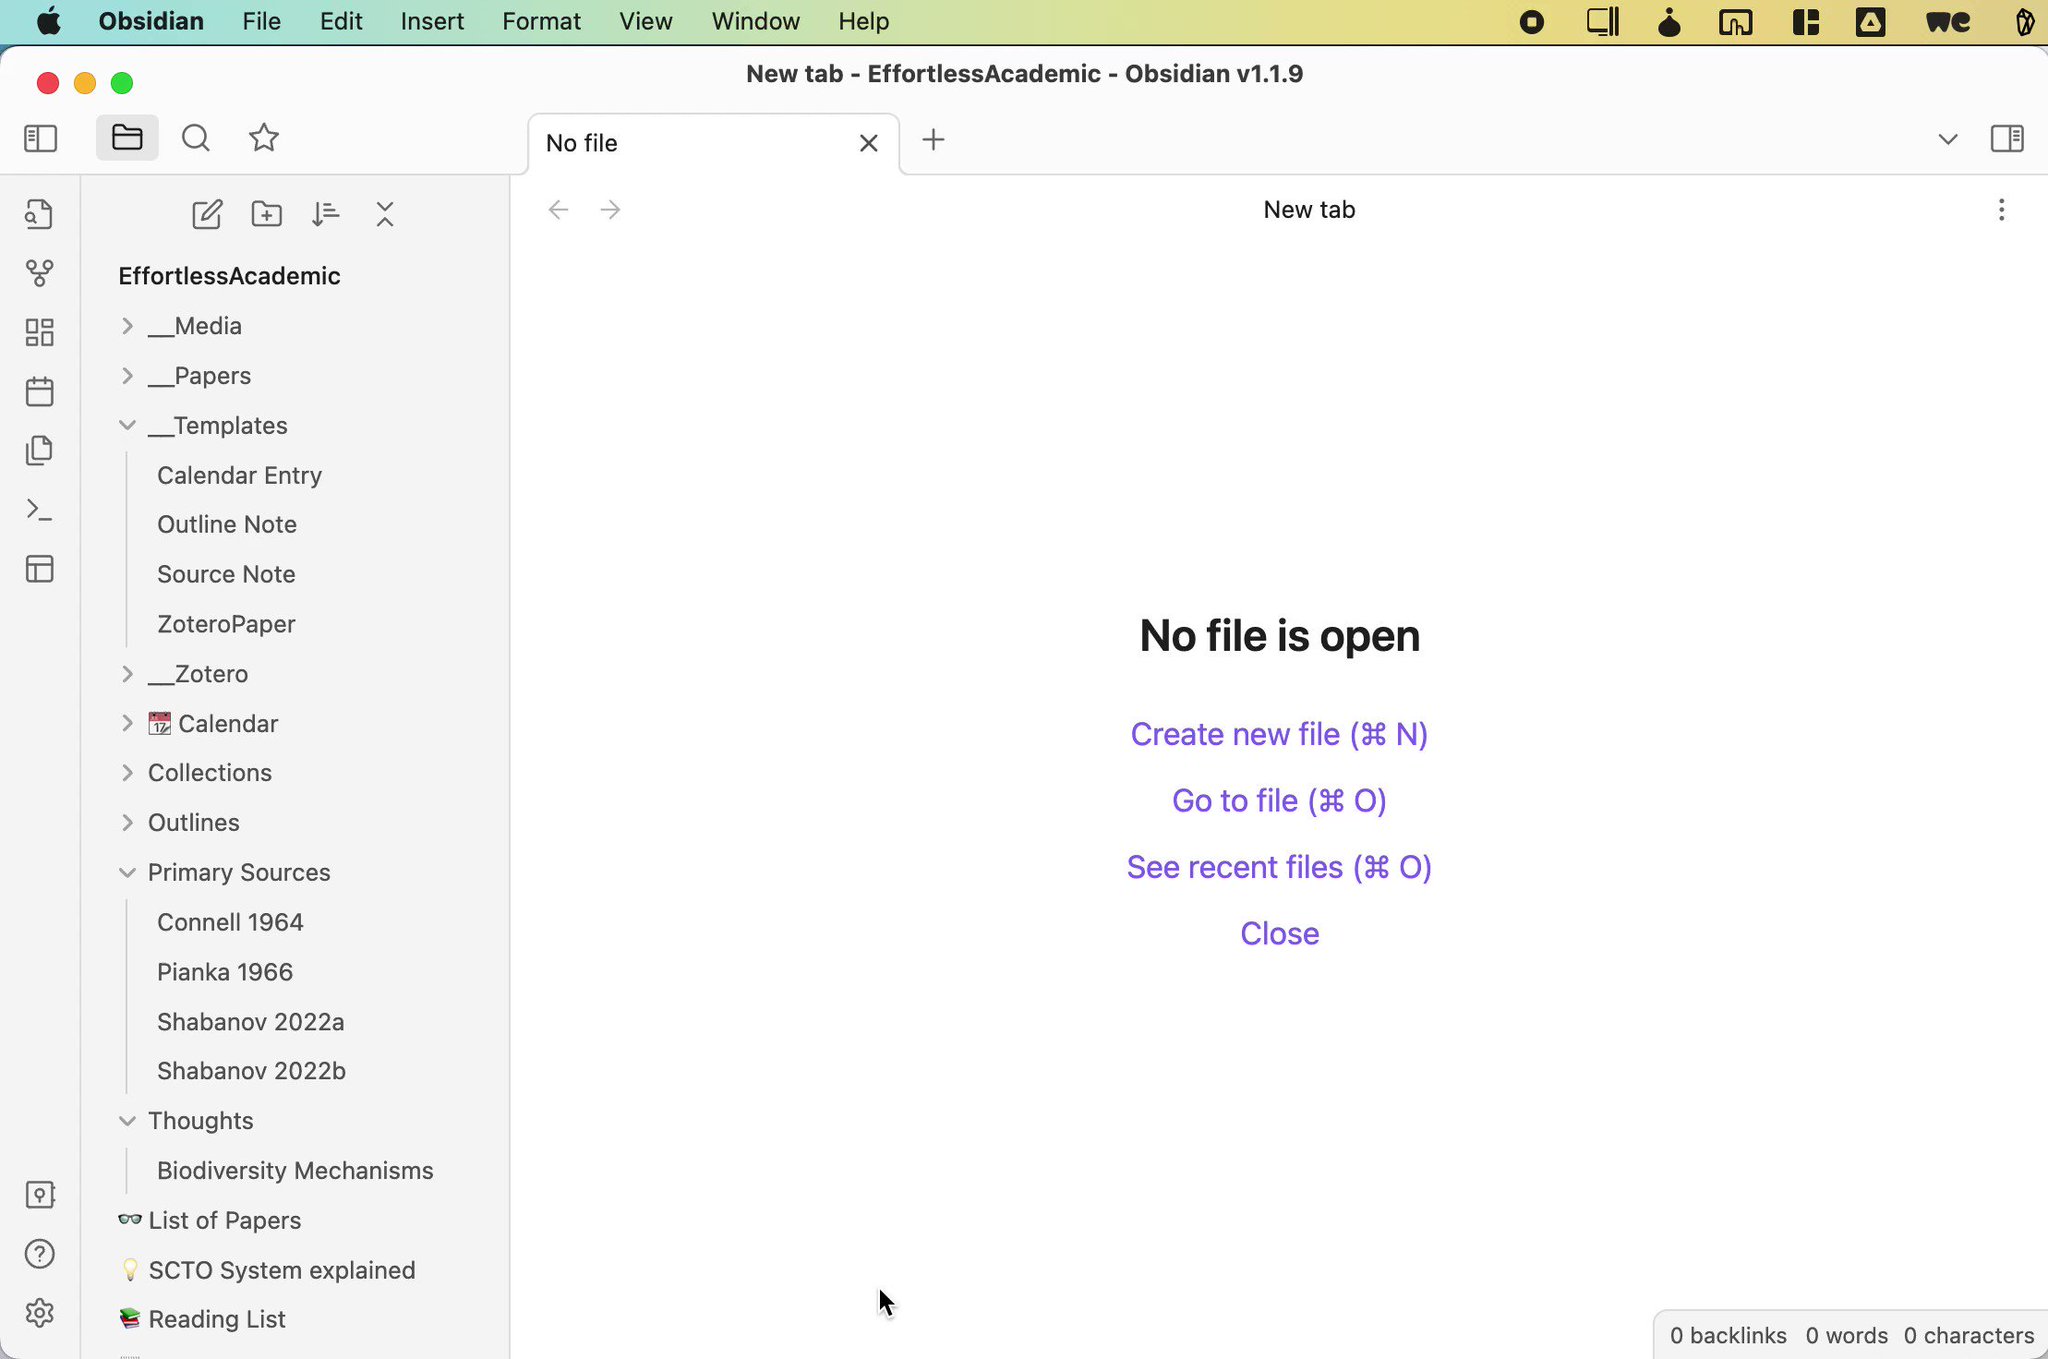This screenshot has width=2048, height=1359.
Task: Expand the __Zotero folder
Action: [126, 674]
